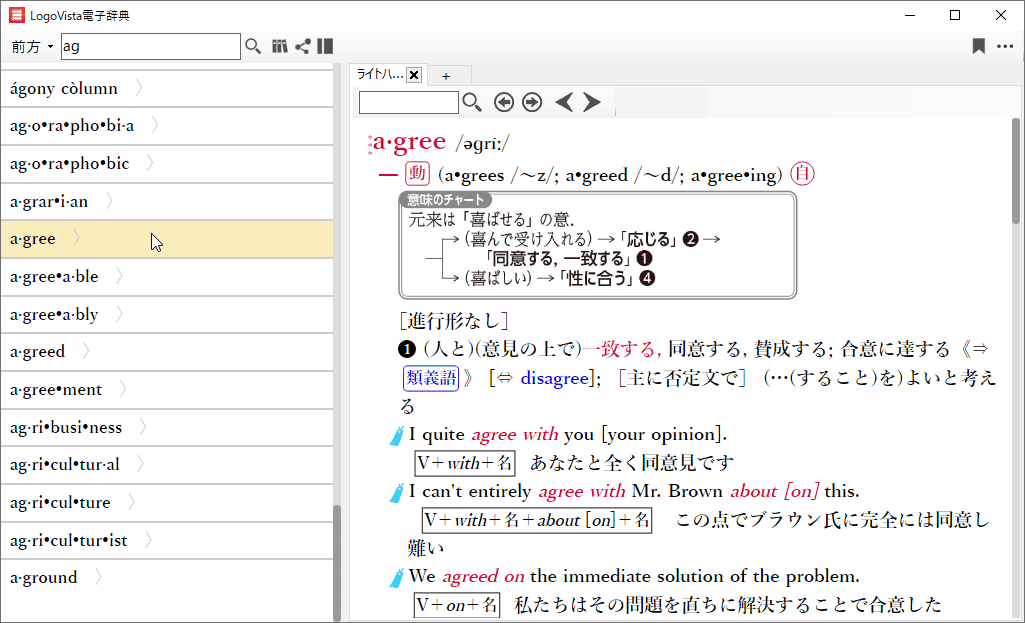This screenshot has width=1025, height=623.
Task: Select a·gree·a·ble in the word list
Action: [55, 276]
